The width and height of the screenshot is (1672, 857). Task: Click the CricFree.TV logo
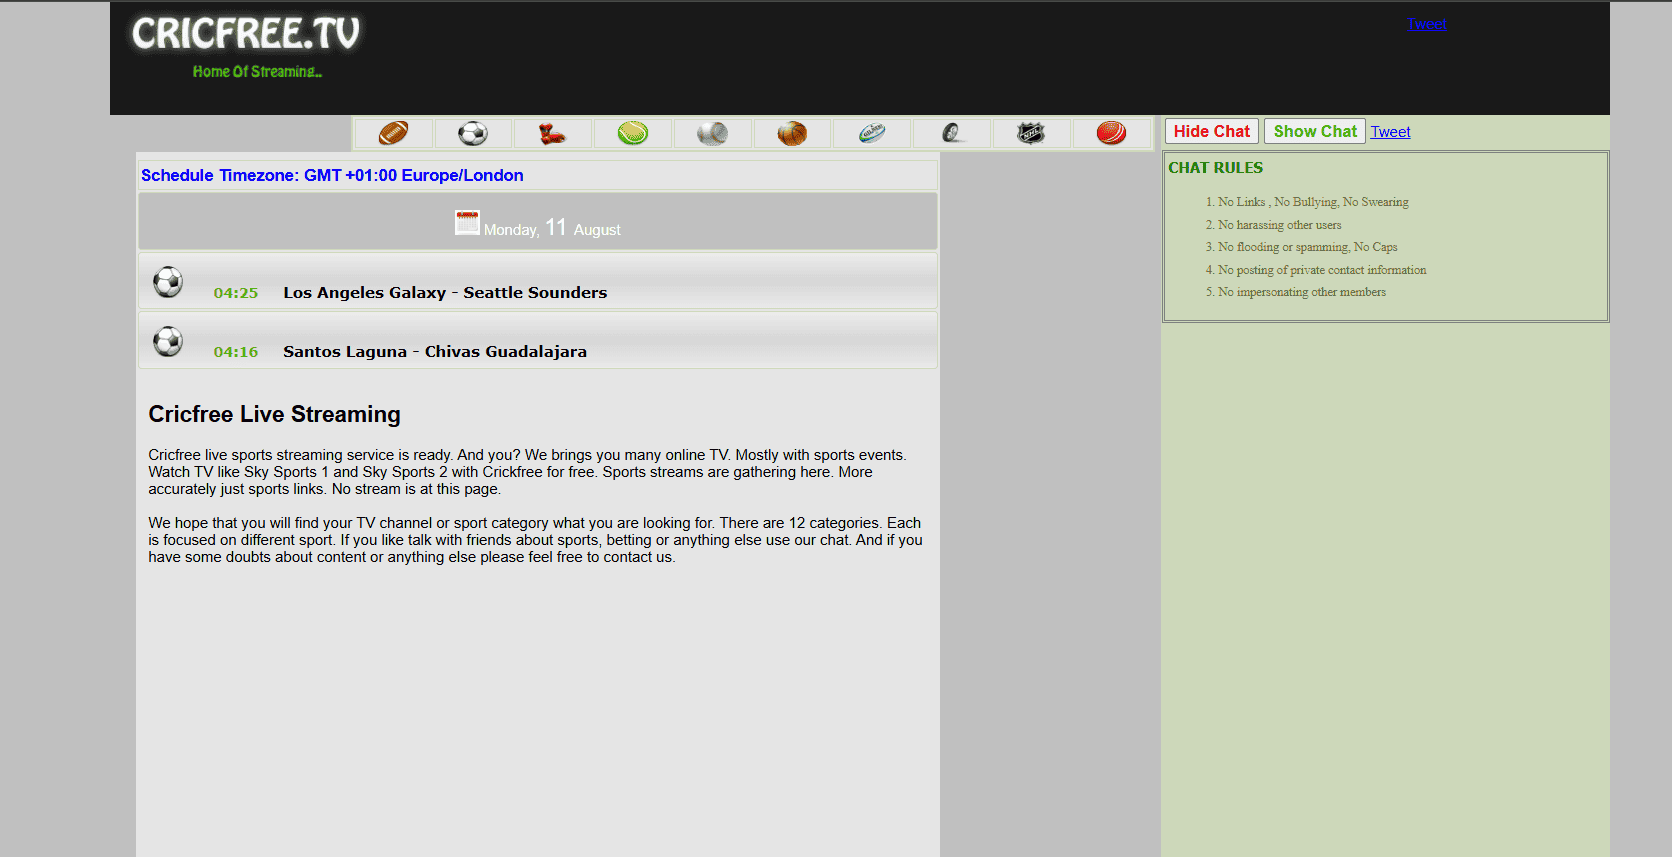[246, 35]
